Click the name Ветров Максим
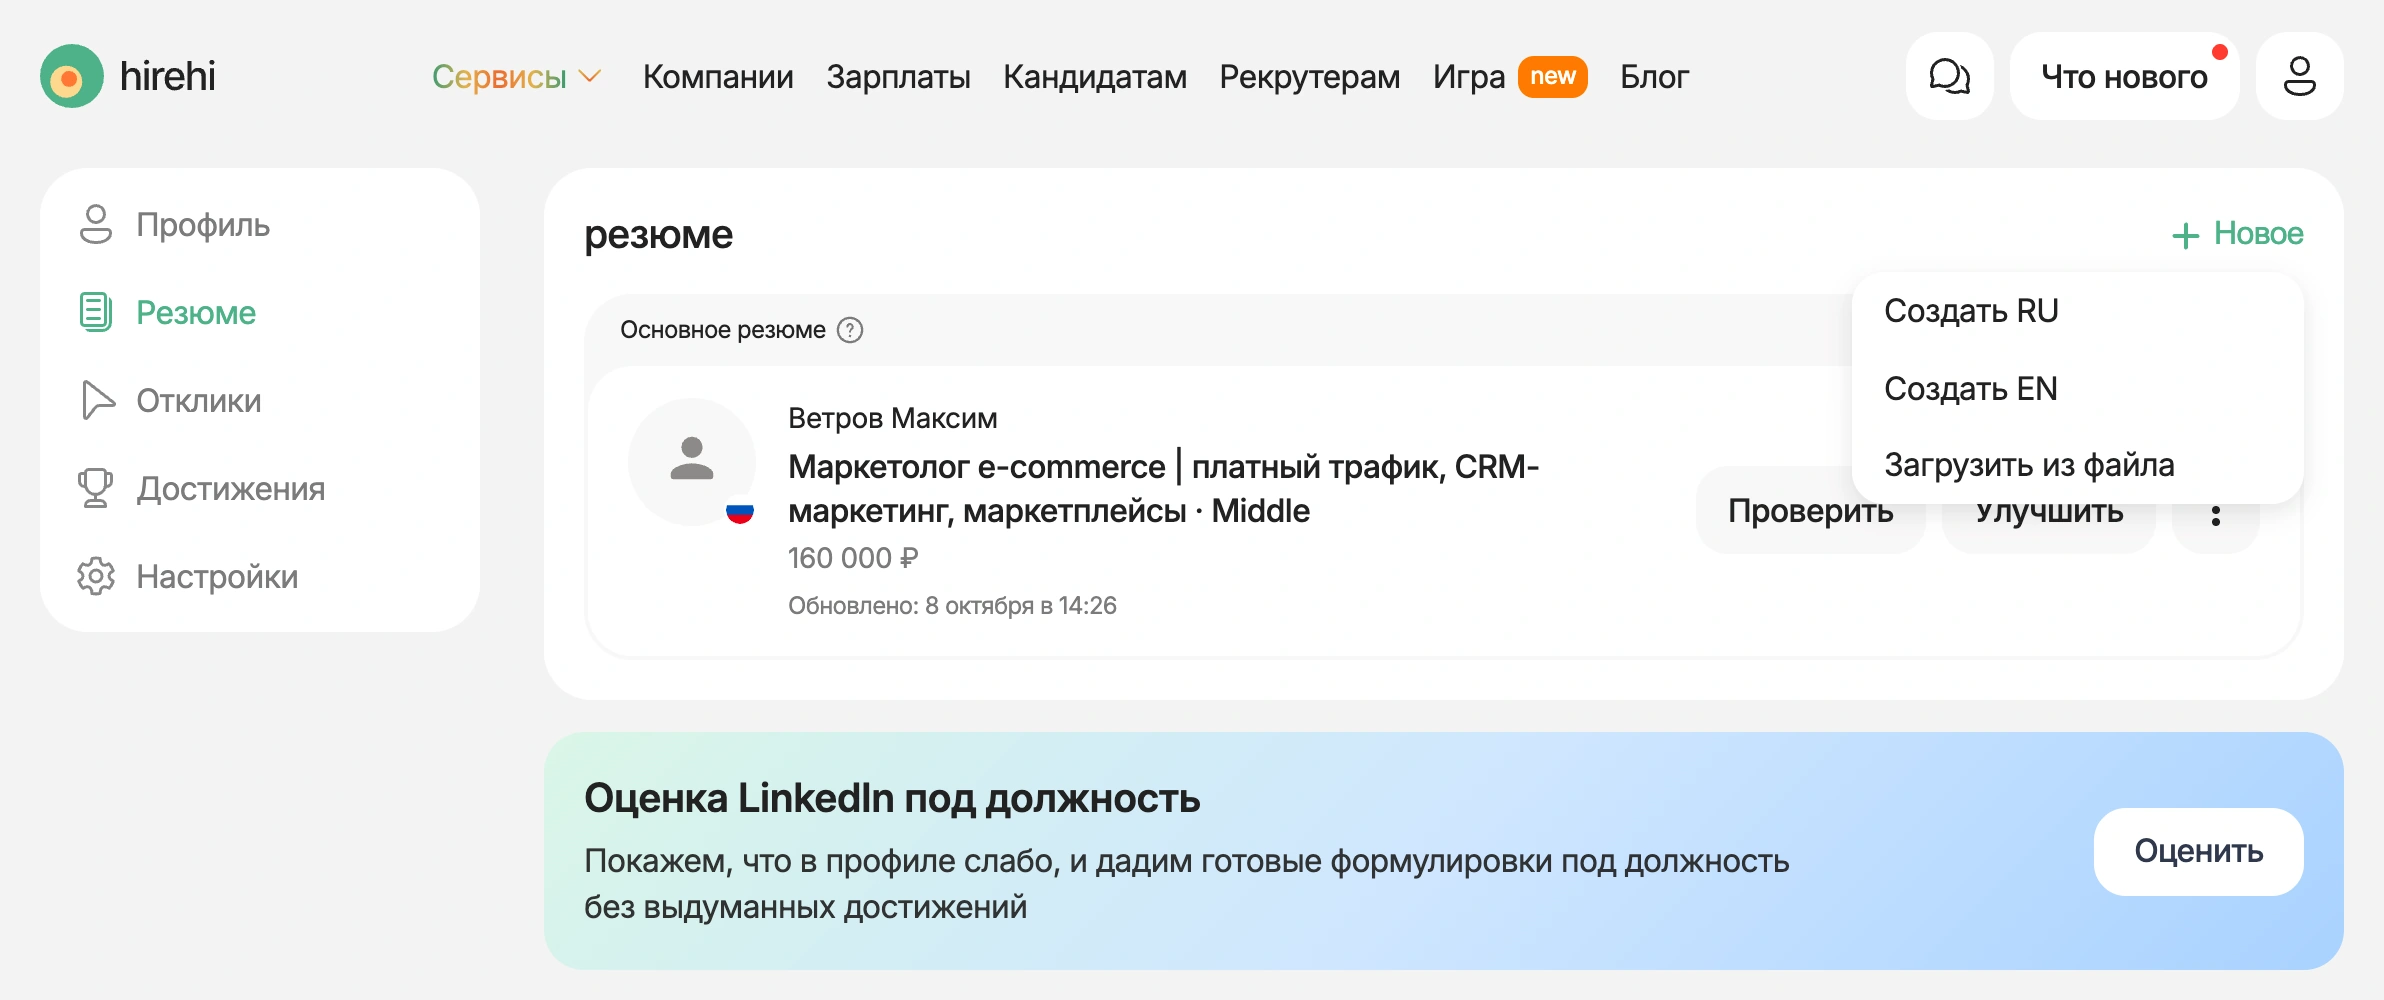The width and height of the screenshot is (2384, 1000). point(892,418)
